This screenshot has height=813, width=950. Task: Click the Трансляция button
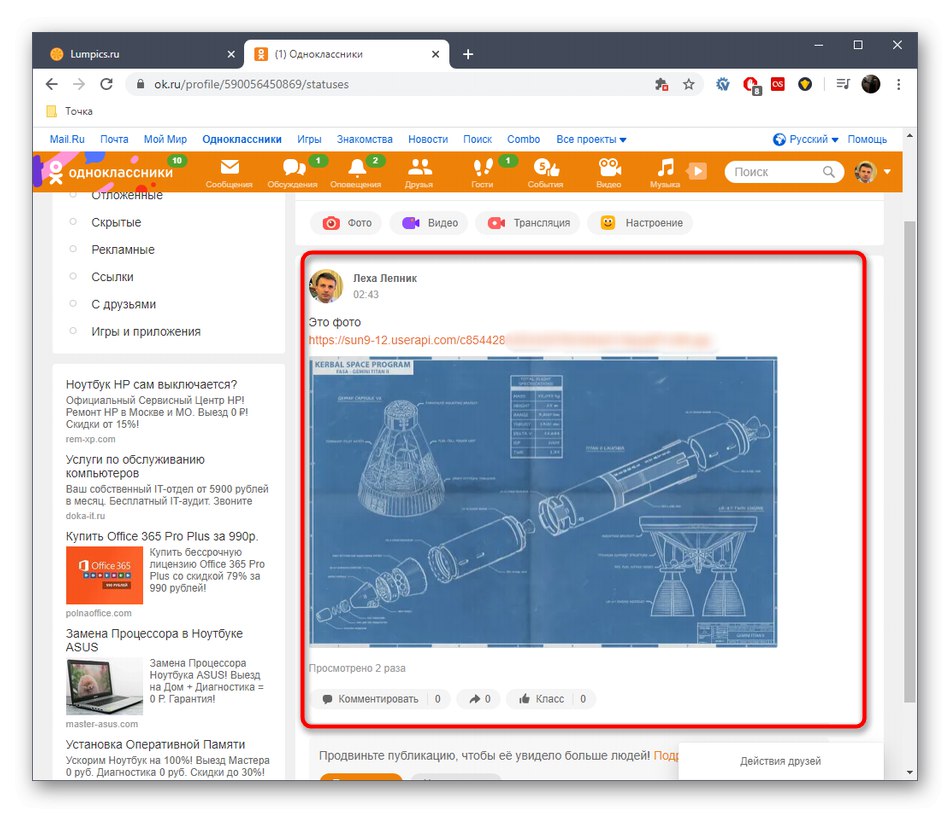[528, 223]
